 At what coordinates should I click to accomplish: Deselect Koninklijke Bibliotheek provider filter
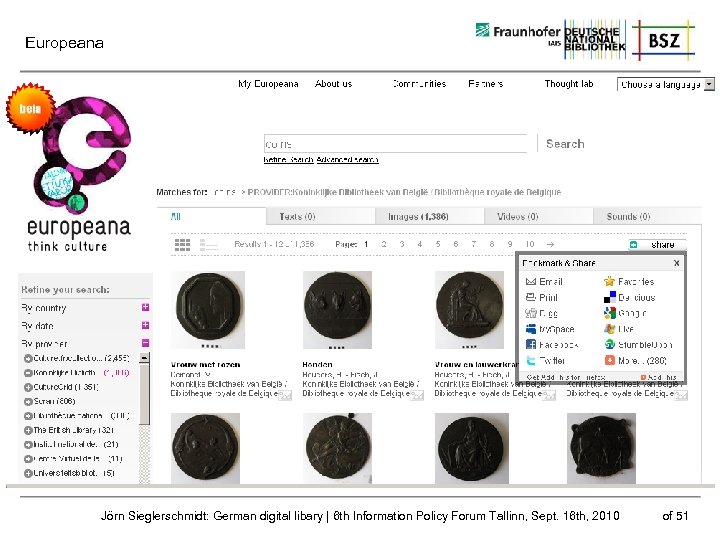pos(77,372)
